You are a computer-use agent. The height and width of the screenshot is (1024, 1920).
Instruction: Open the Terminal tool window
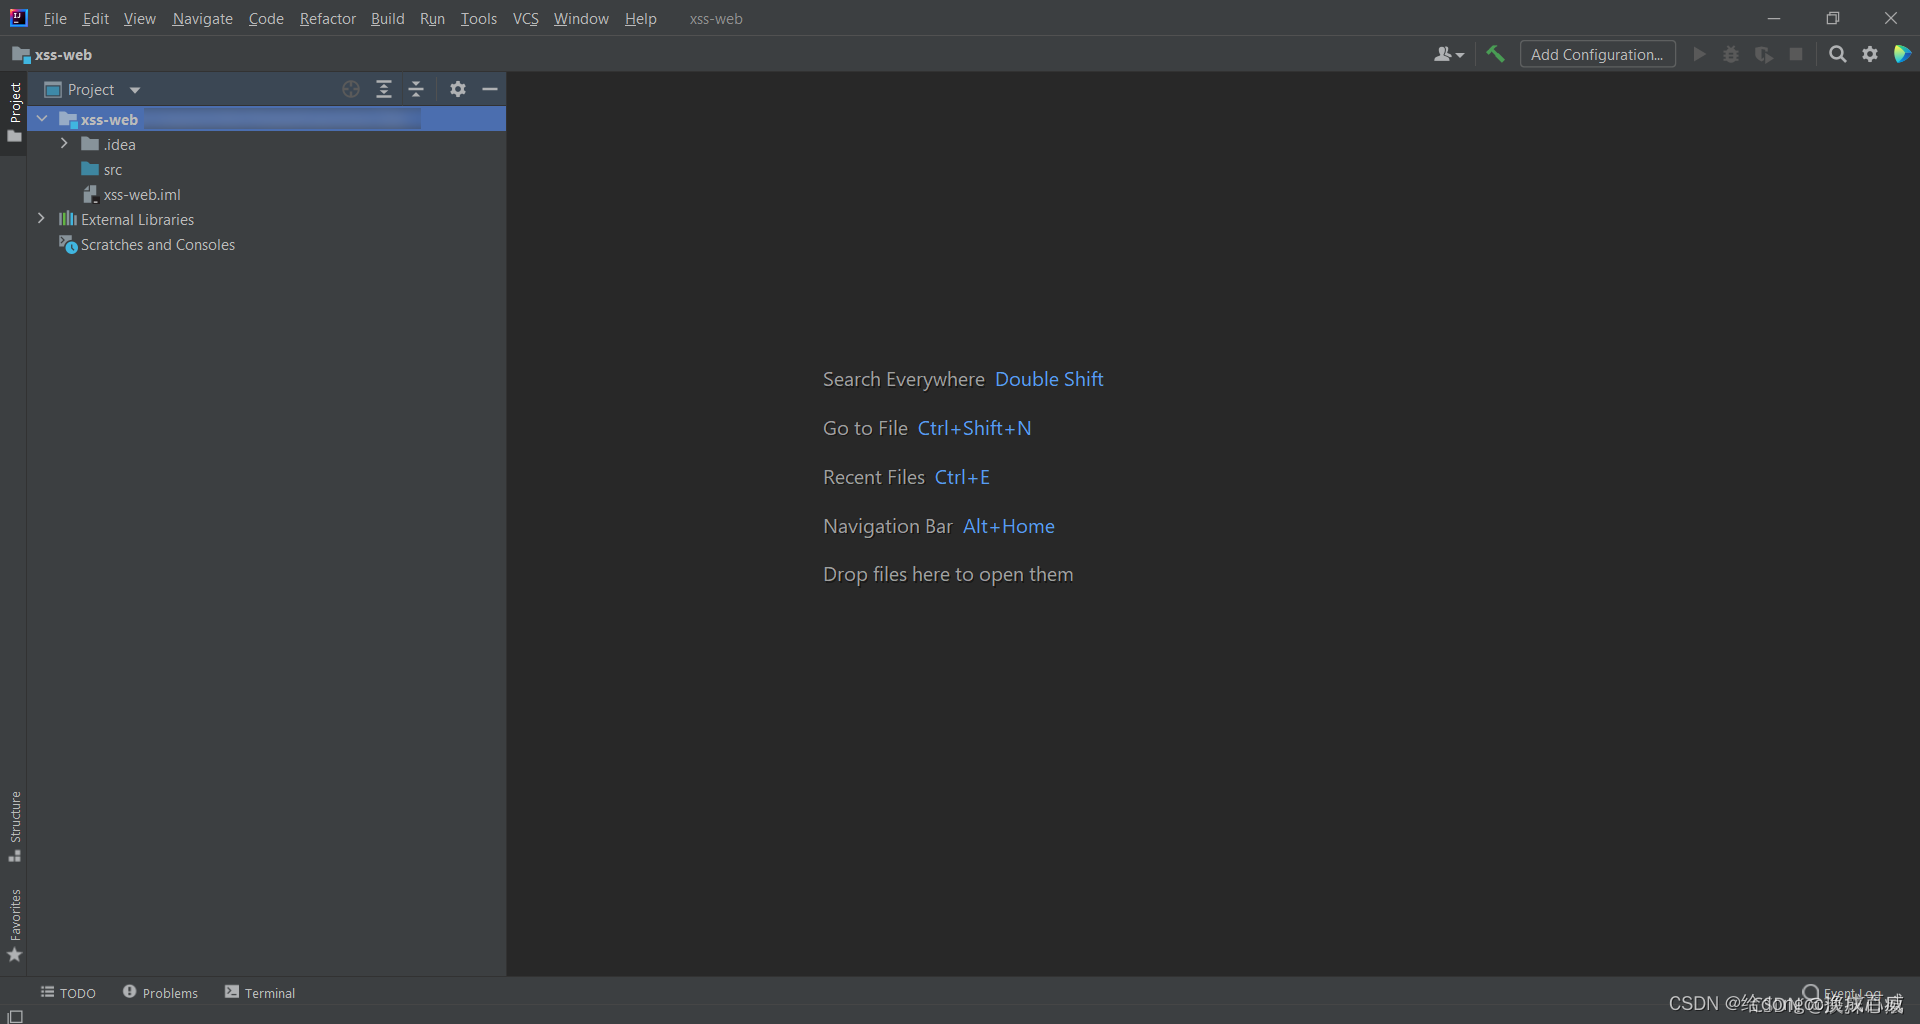click(260, 993)
